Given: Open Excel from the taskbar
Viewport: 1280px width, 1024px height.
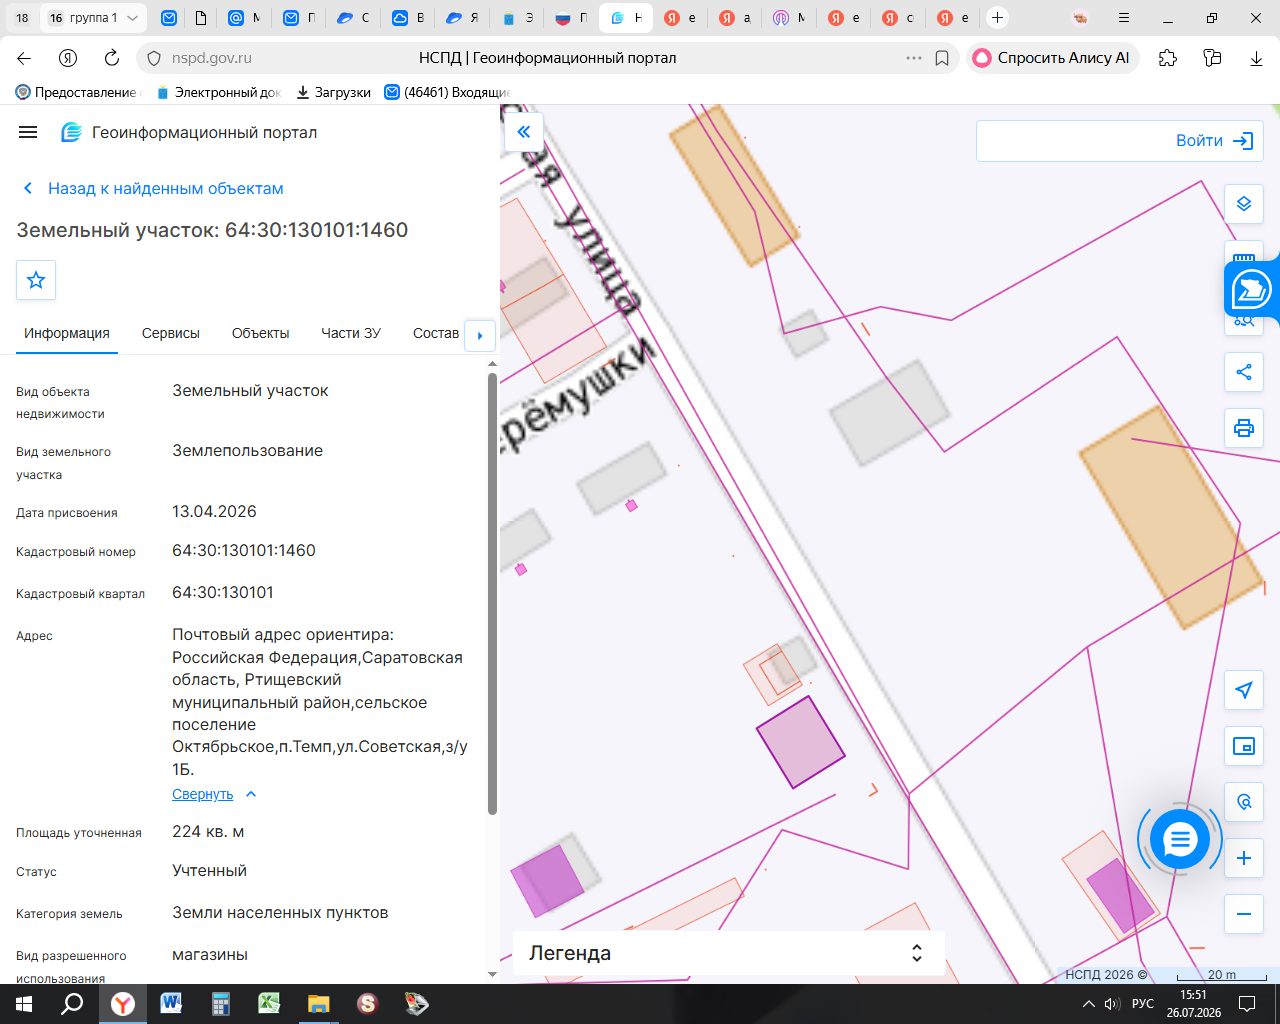Looking at the screenshot, I should tap(269, 1004).
